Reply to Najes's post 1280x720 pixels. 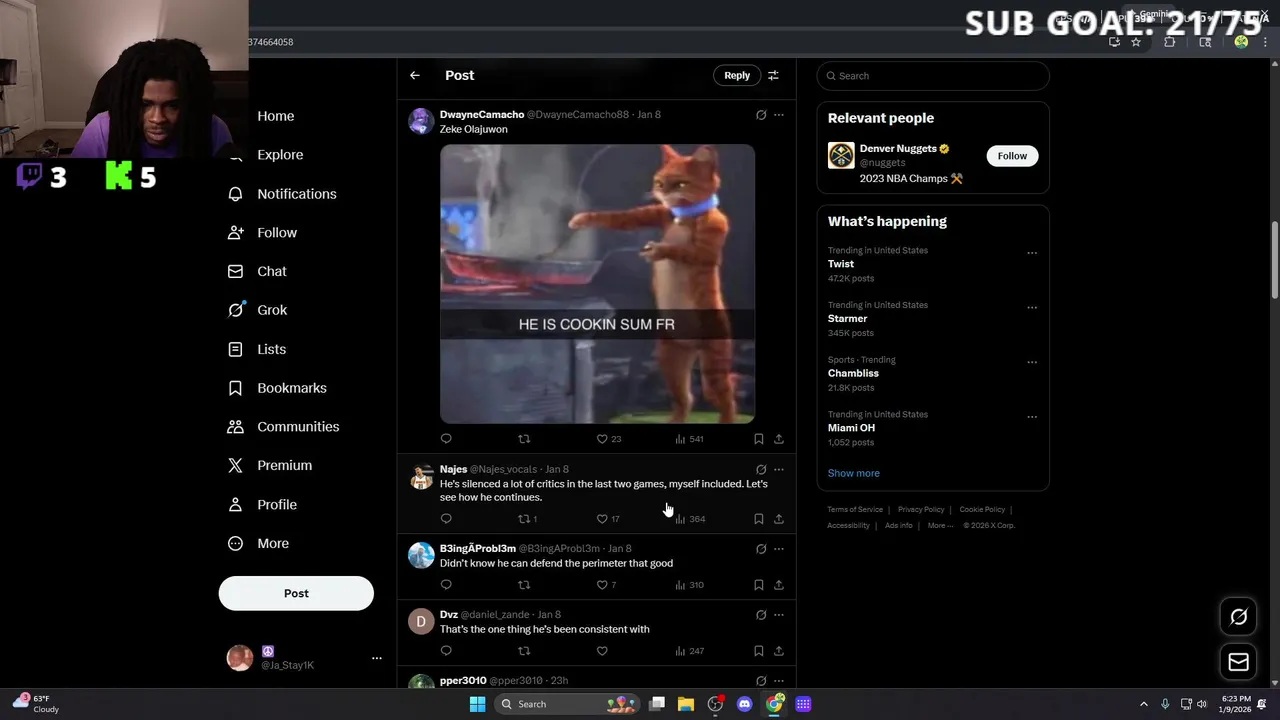coord(446,519)
